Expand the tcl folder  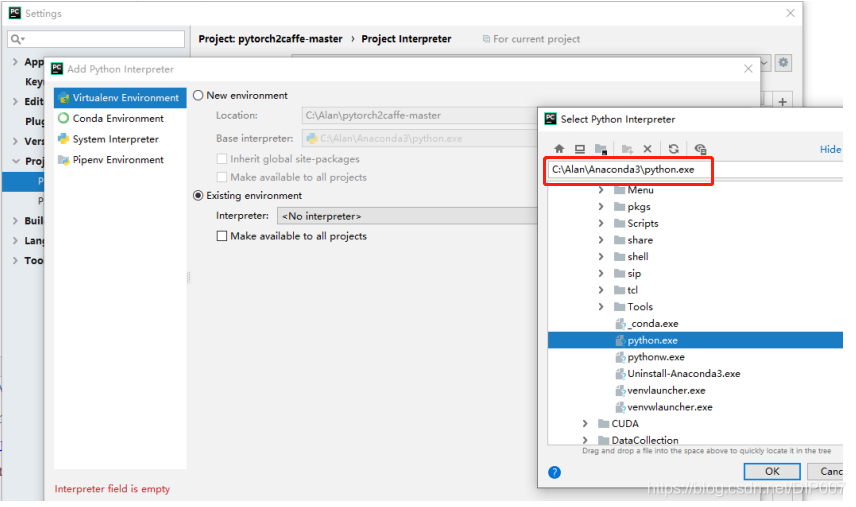pos(601,290)
